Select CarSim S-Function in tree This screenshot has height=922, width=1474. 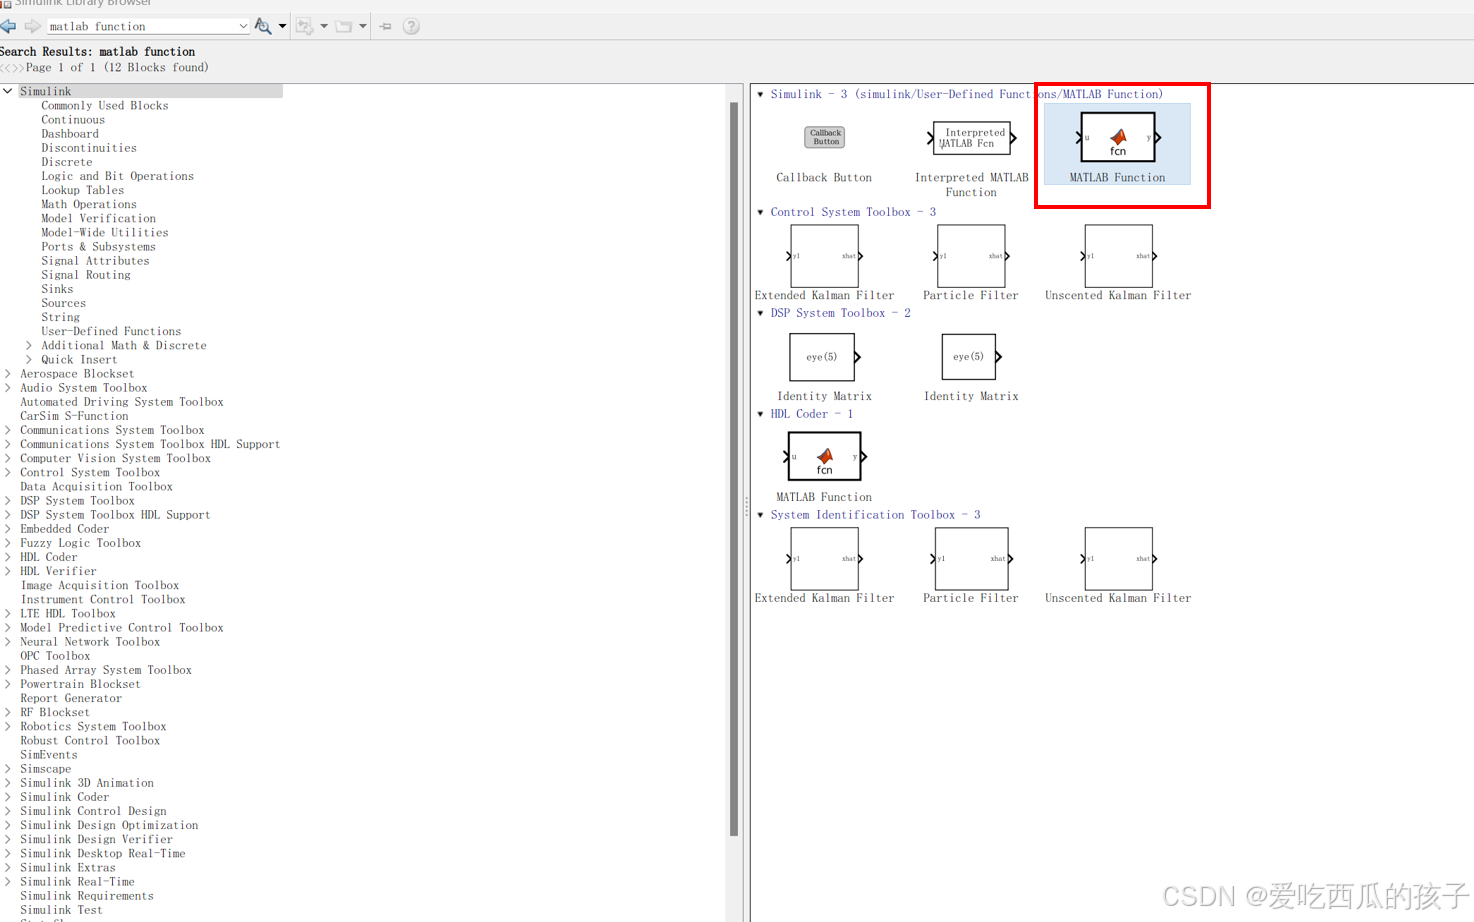pyautogui.click(x=74, y=416)
